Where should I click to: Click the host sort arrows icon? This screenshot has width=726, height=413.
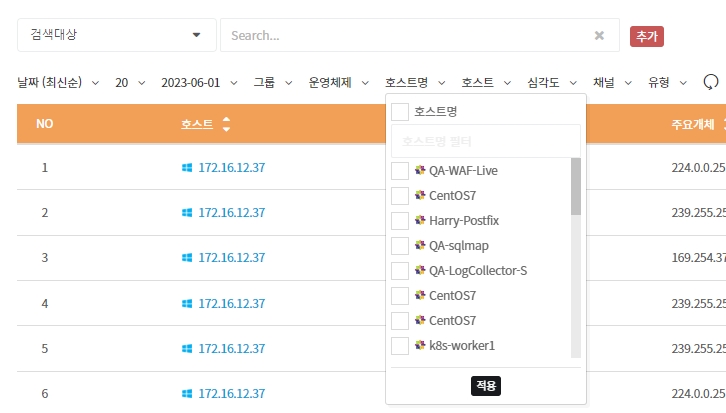tap(226, 125)
